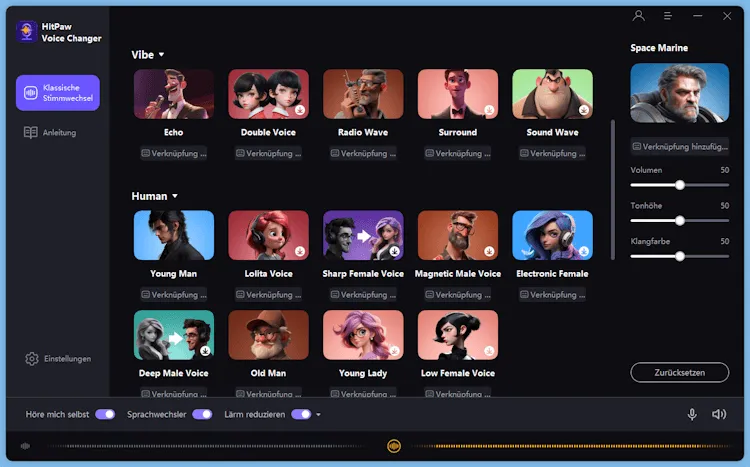Click the Tonhöhe slider handle
This screenshot has height=467, width=750.
pos(680,220)
